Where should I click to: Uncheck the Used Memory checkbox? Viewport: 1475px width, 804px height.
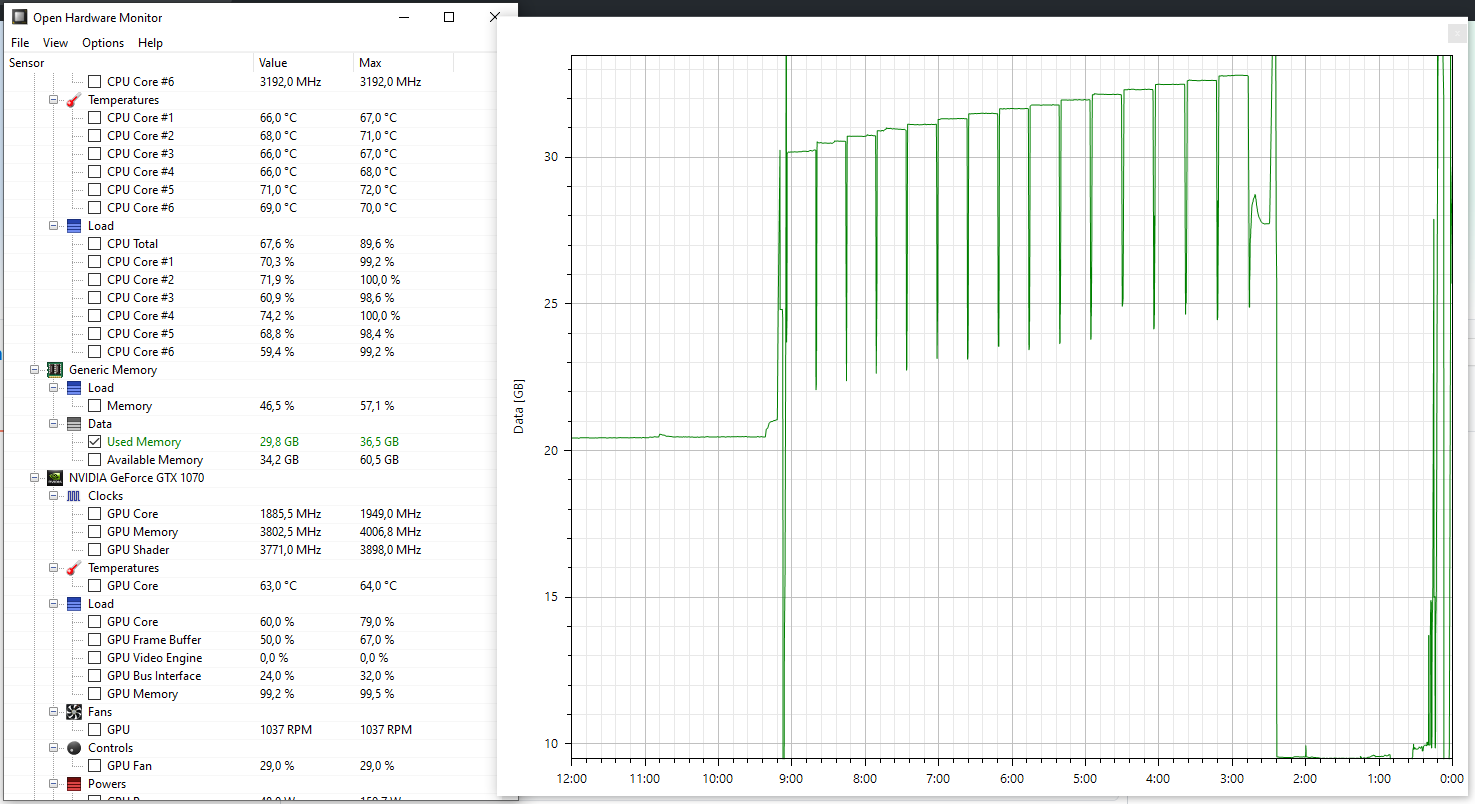(94, 441)
